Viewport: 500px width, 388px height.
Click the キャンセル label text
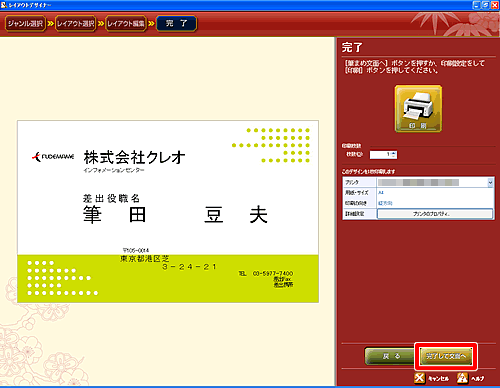point(438,379)
